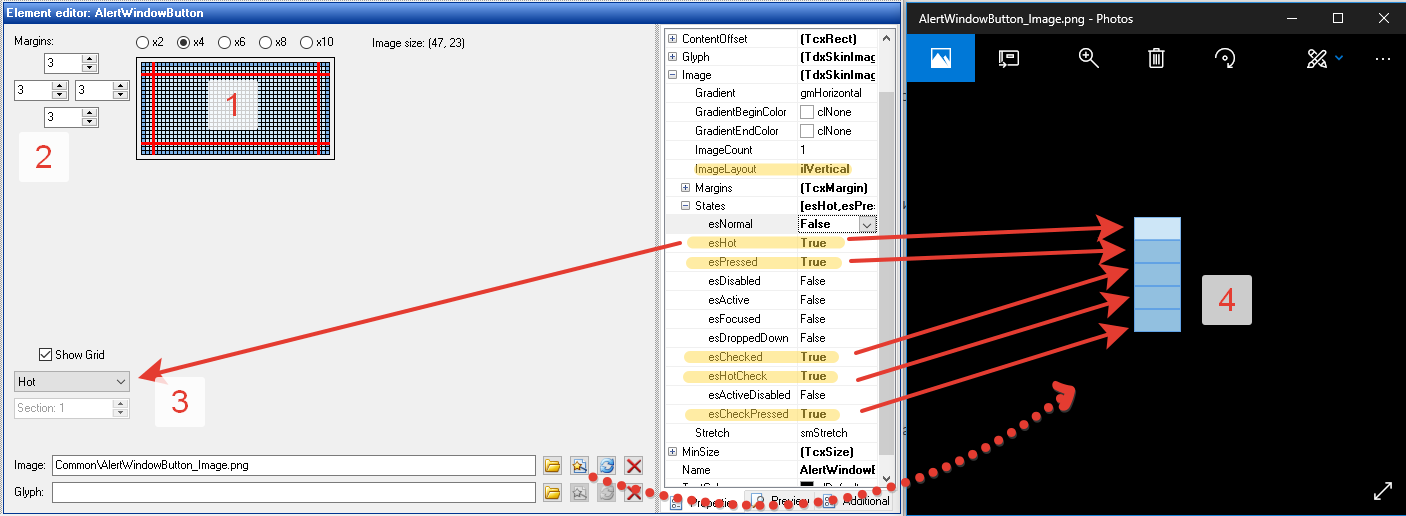The width and height of the screenshot is (1406, 516).
Task: Click the GradientEndColor swatch
Action: pos(806,131)
